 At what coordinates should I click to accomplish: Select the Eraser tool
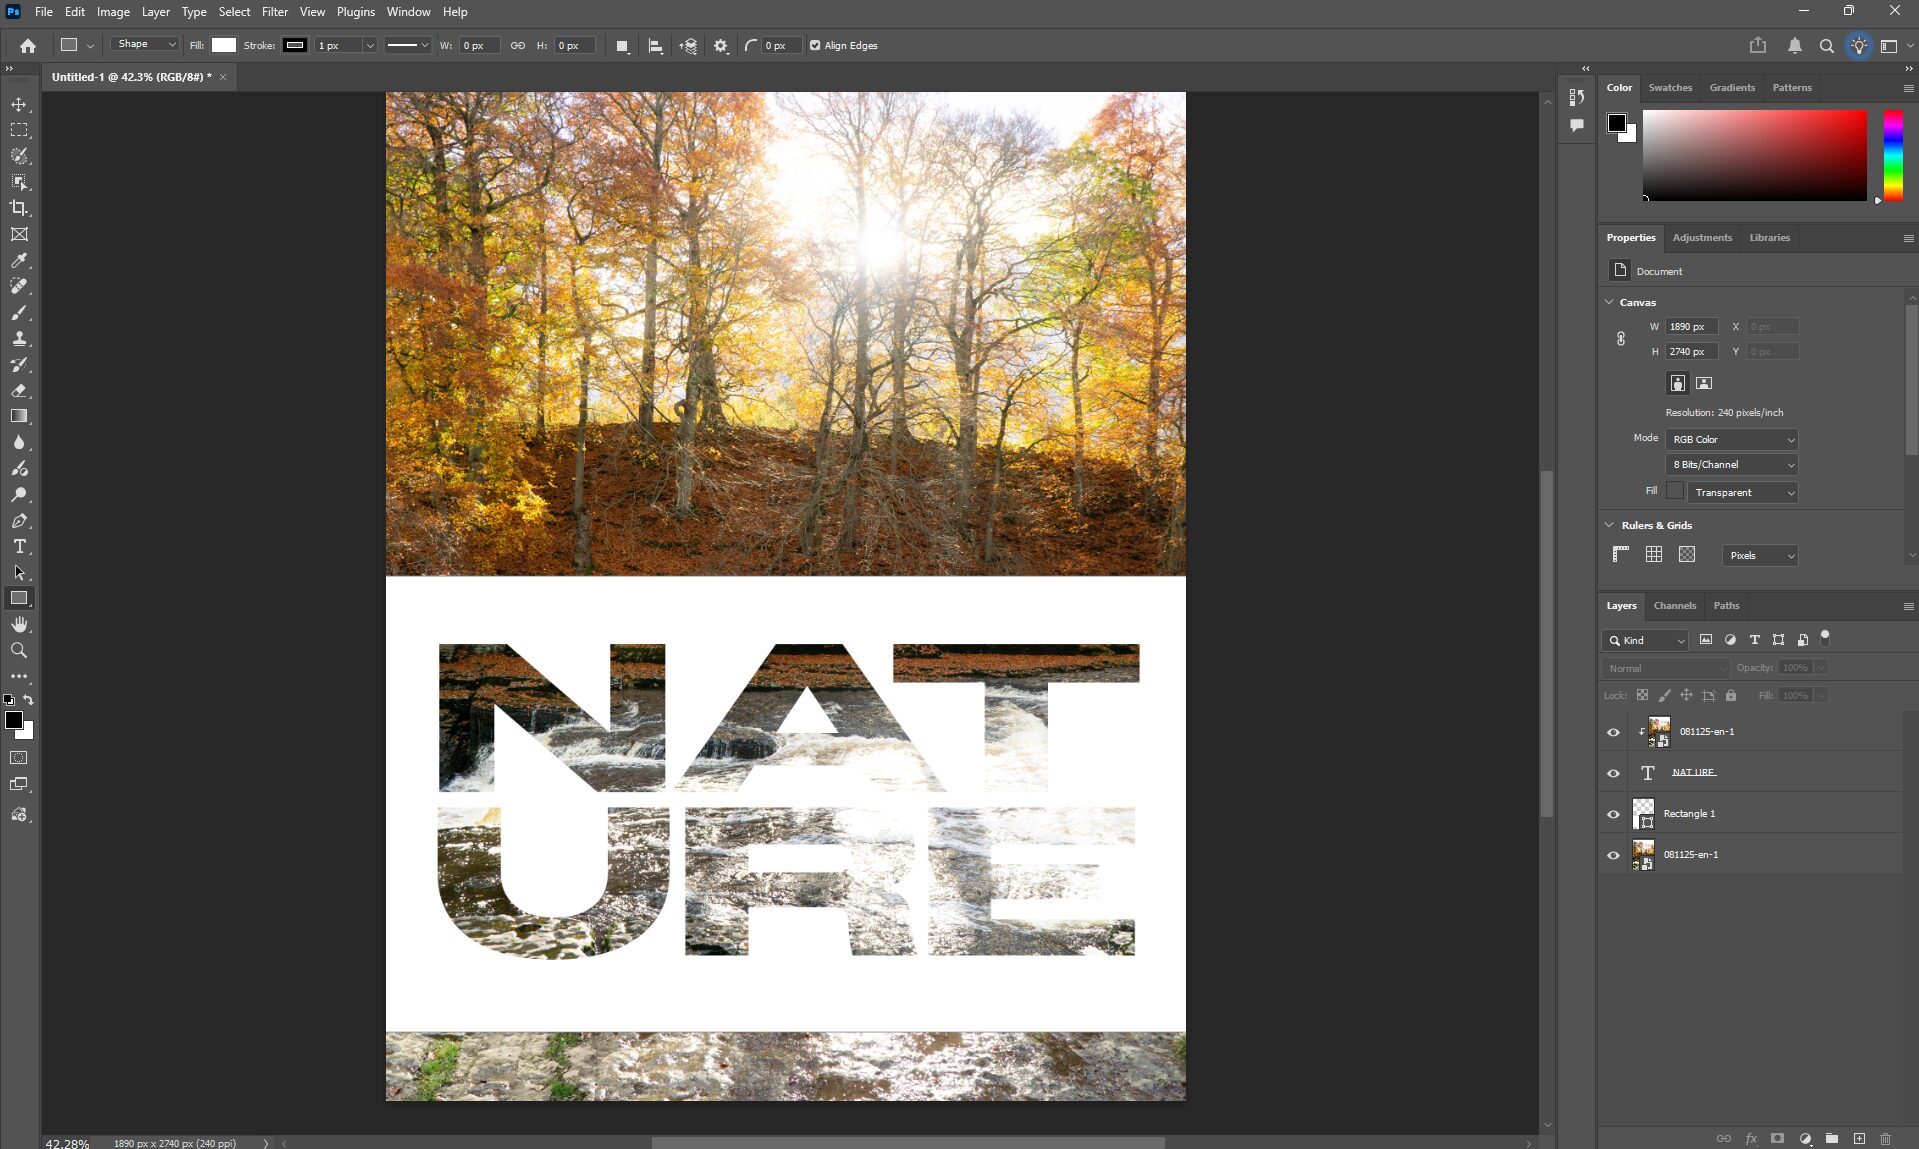pos(19,391)
